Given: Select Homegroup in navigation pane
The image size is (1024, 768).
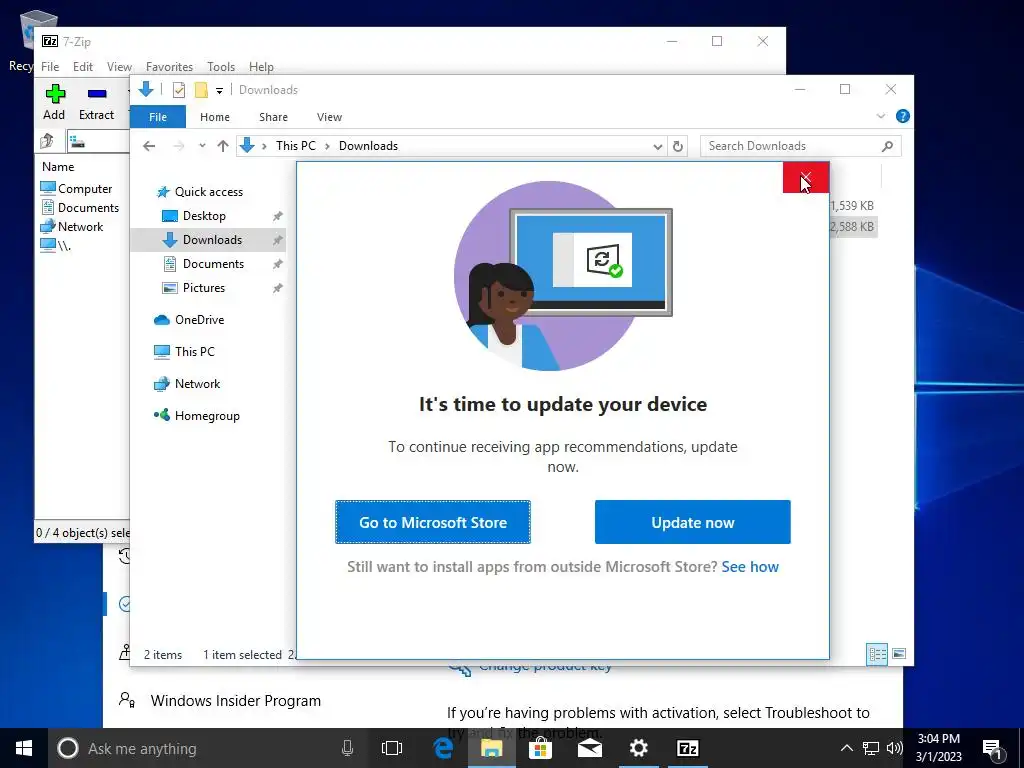Looking at the screenshot, I should tap(207, 415).
